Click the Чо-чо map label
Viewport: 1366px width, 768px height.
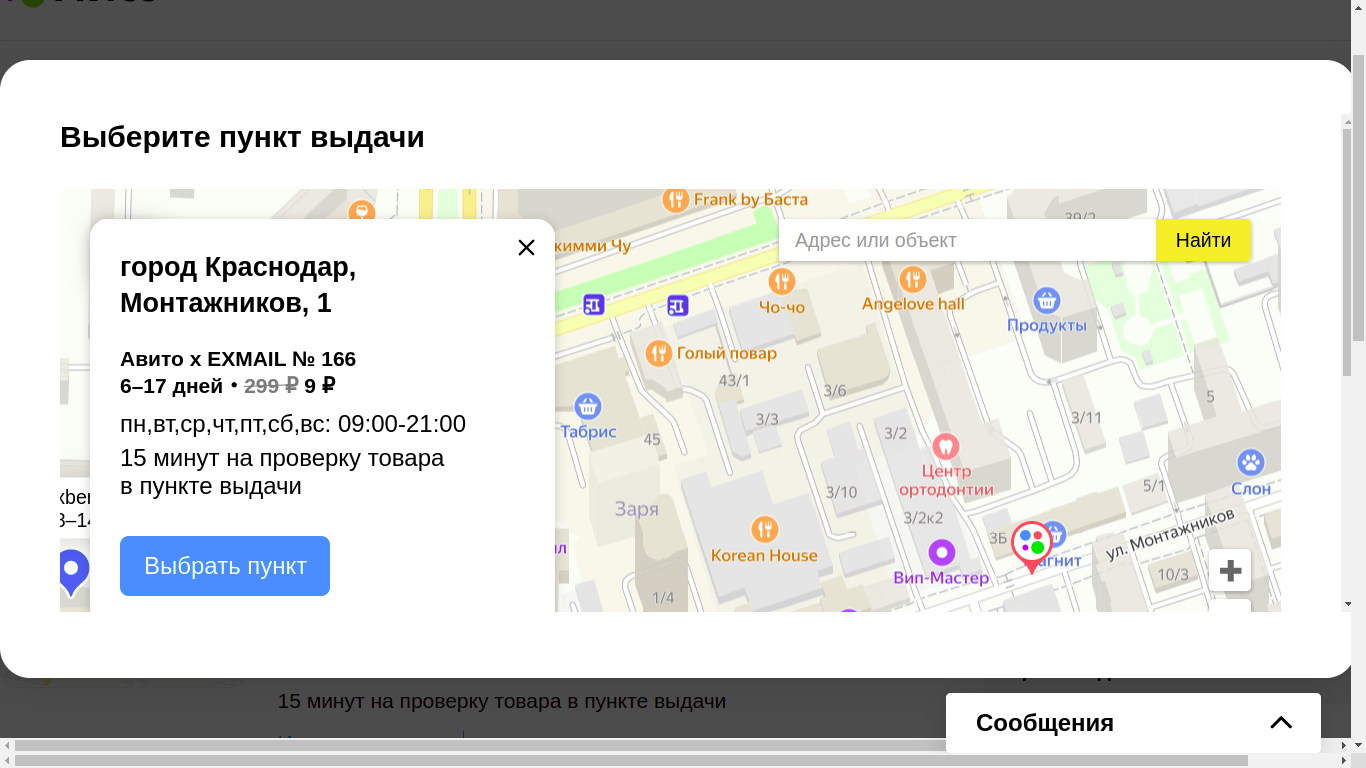pyautogui.click(x=782, y=307)
